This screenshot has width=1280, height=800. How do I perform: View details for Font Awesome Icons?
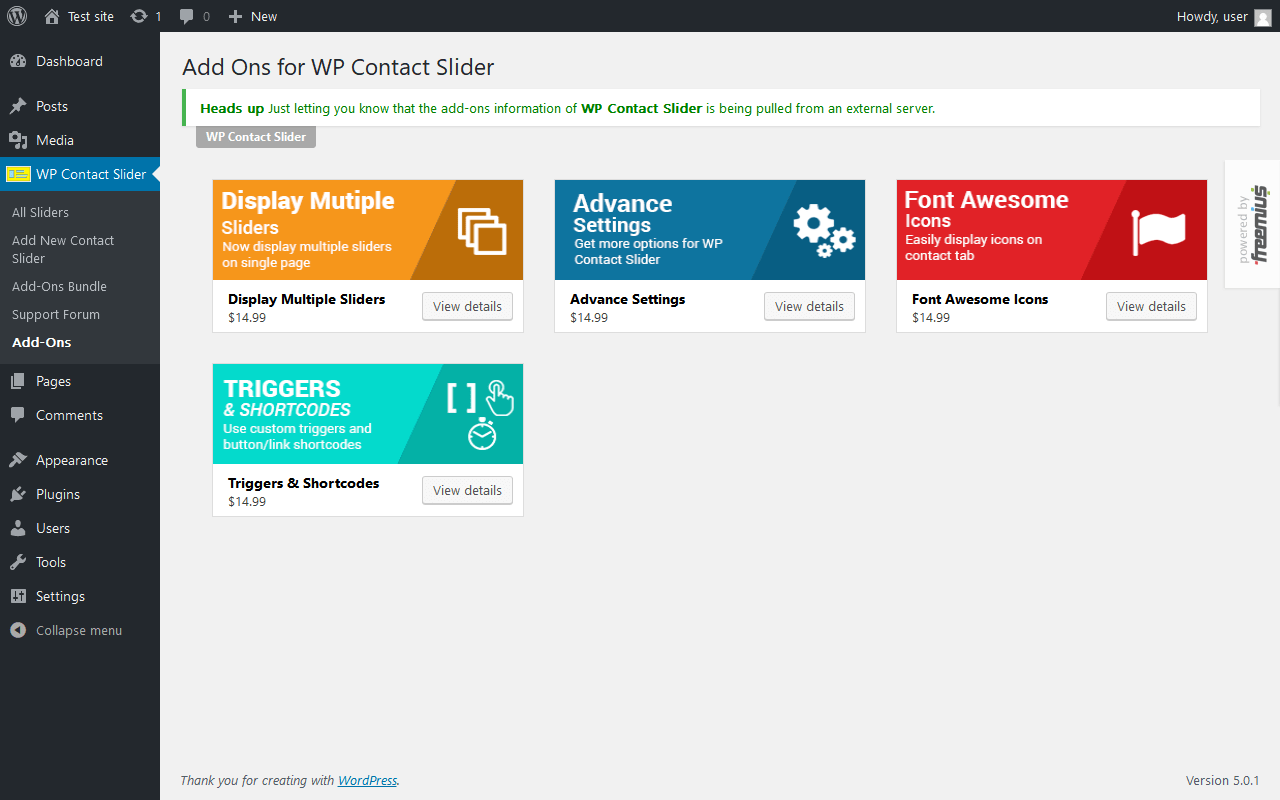tap(1151, 306)
